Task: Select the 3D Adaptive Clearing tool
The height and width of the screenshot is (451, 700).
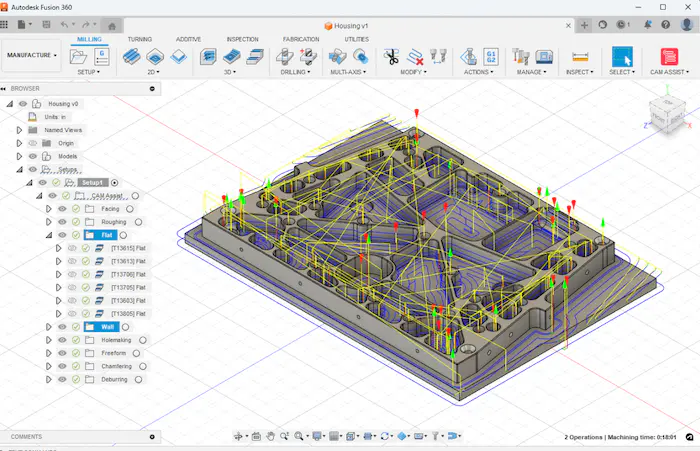Action: click(x=208, y=57)
